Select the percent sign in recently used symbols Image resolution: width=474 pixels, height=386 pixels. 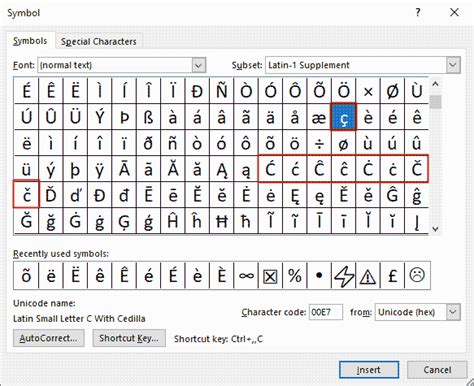(295, 276)
